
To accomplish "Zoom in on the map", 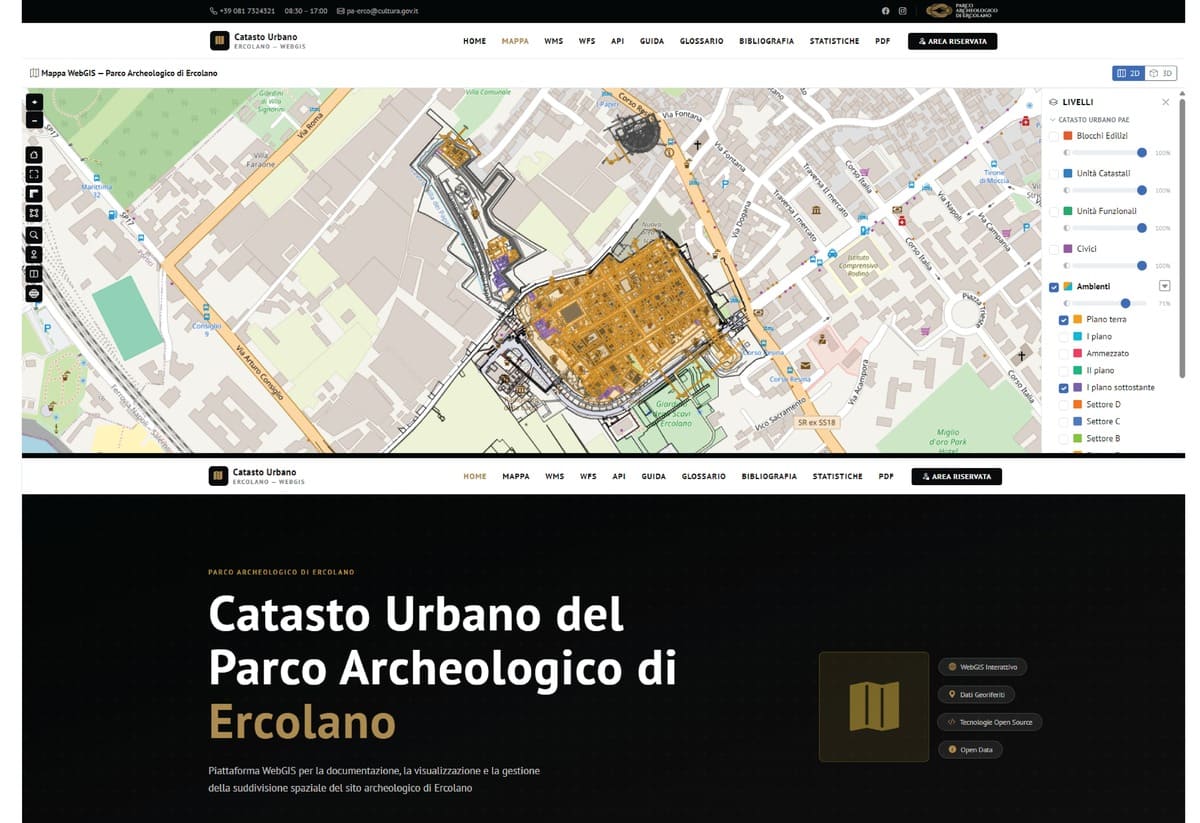I will click(x=34, y=101).
